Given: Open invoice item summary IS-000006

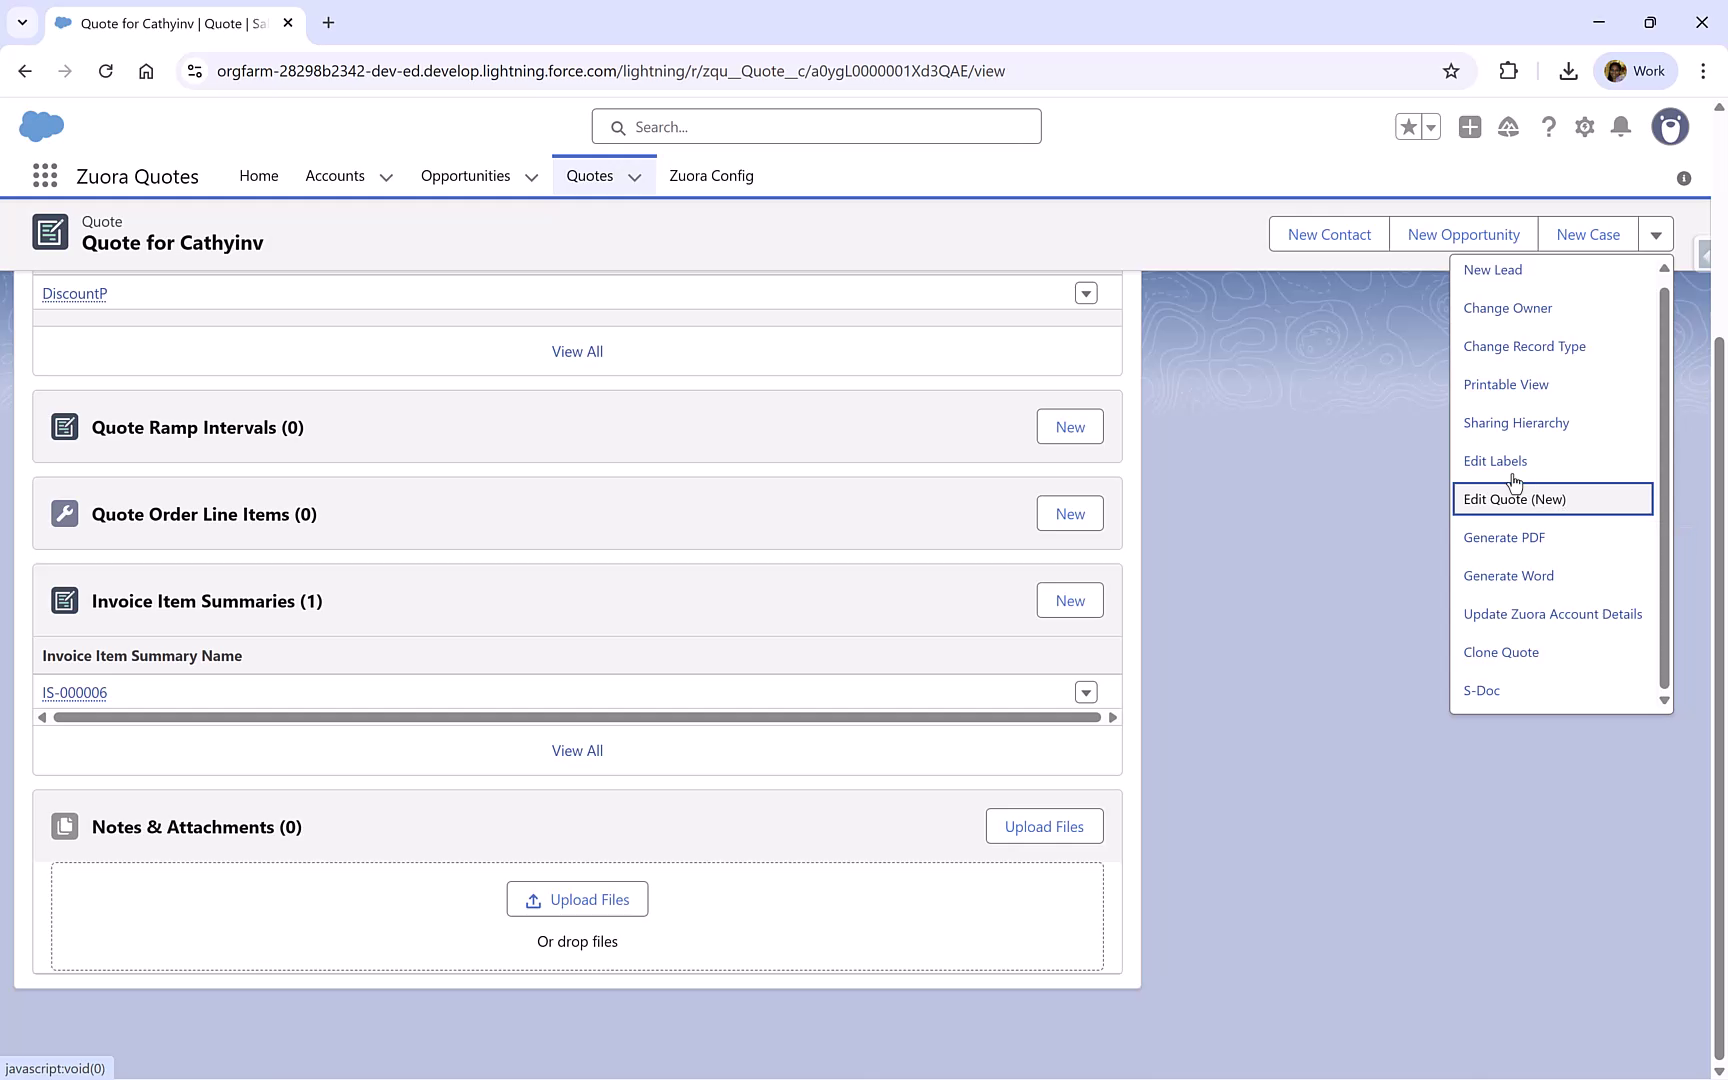Looking at the screenshot, I should pyautogui.click(x=74, y=692).
